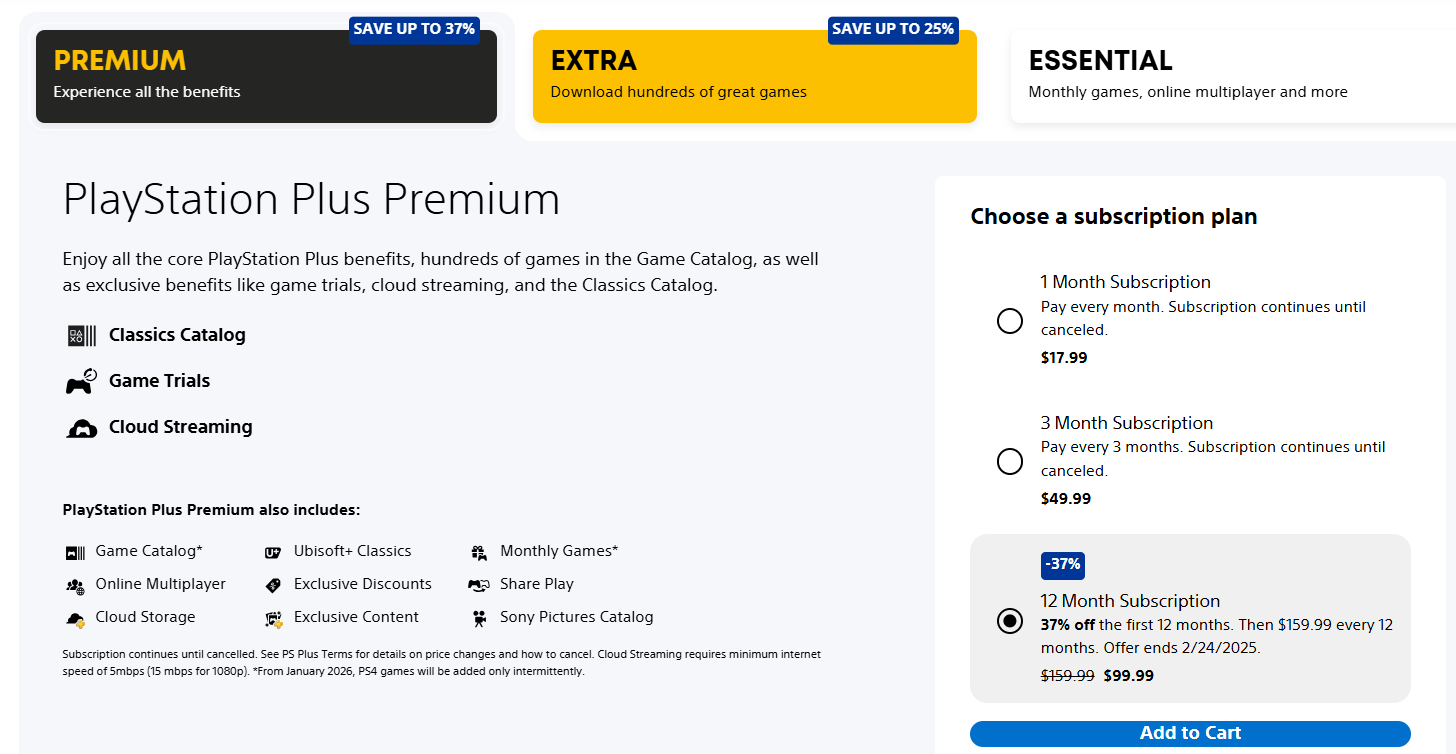Click the Cloud Storage icon
The width and height of the screenshot is (1456, 754).
coord(75,617)
